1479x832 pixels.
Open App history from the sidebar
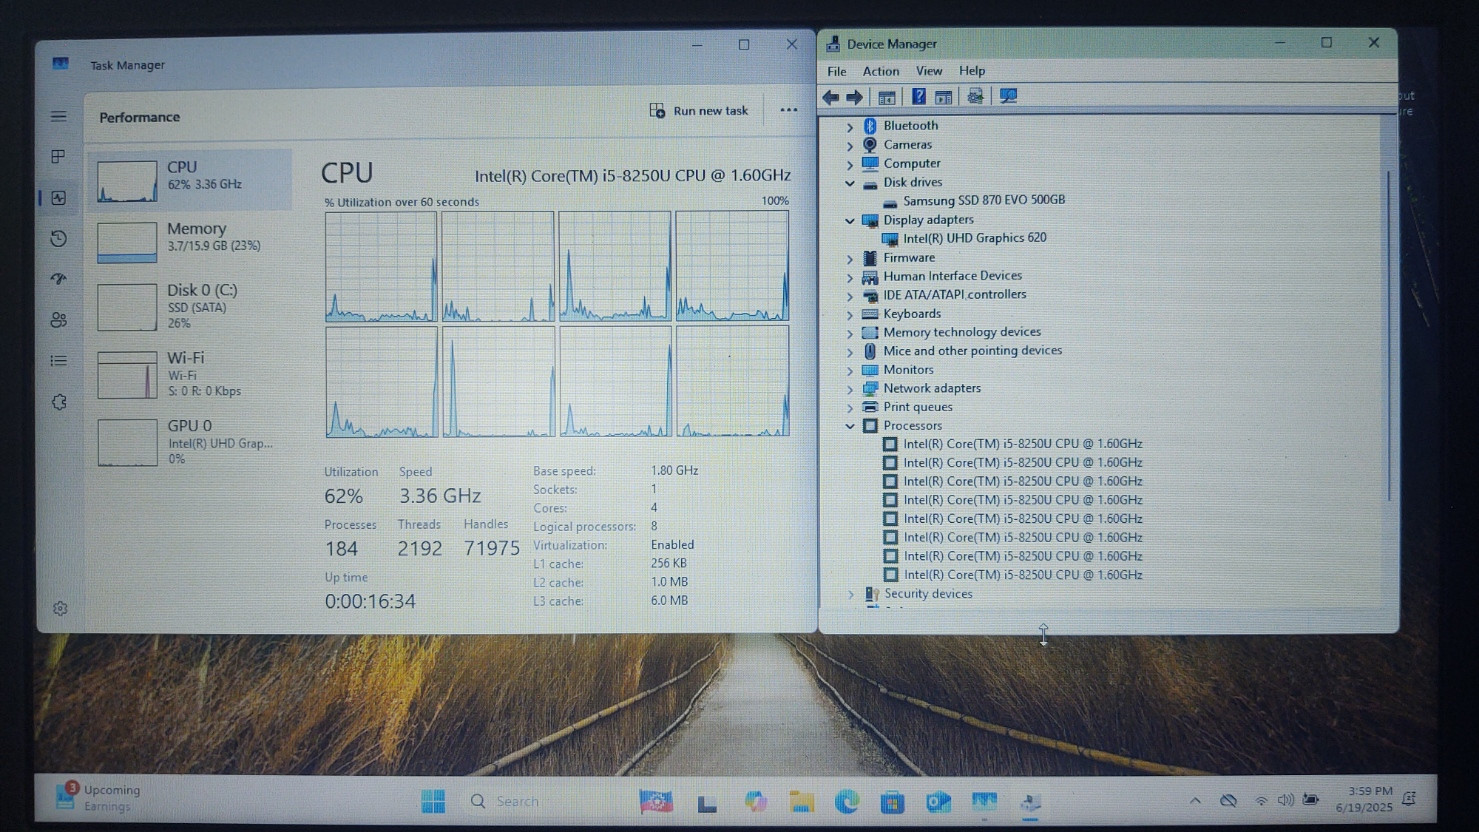58,239
